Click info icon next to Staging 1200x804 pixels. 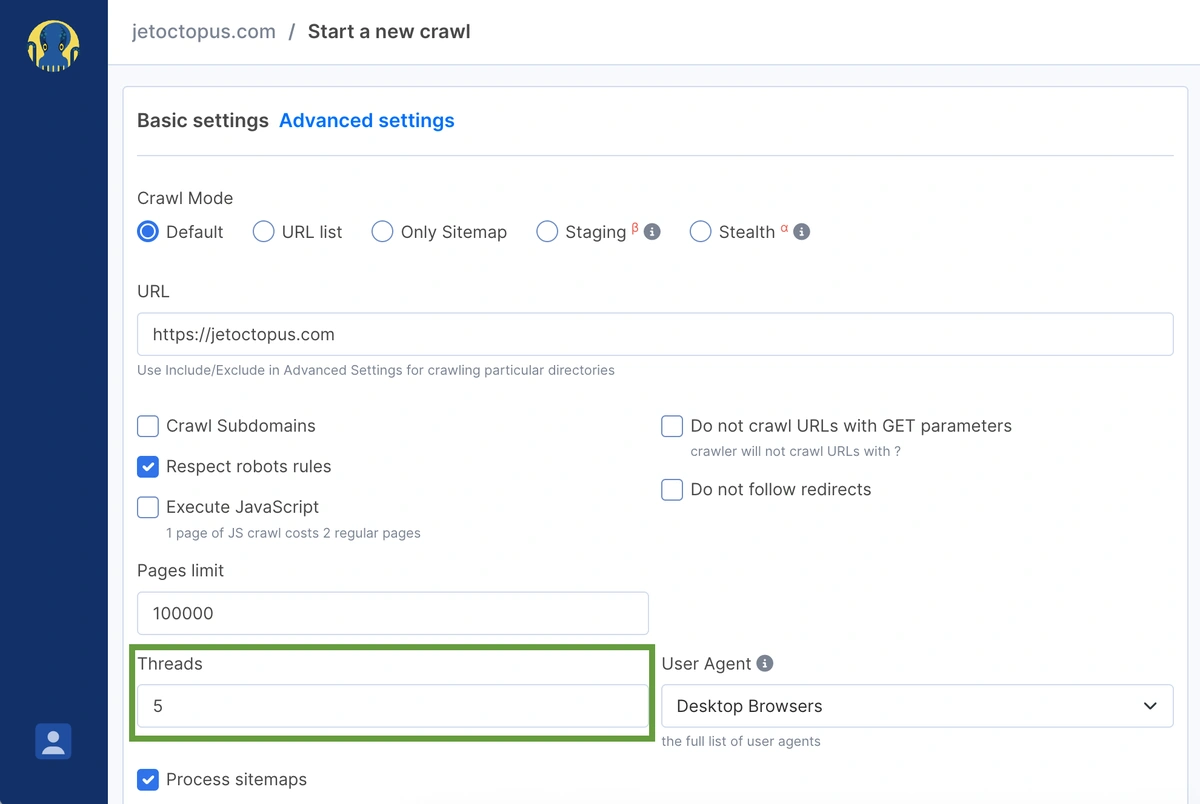[652, 232]
